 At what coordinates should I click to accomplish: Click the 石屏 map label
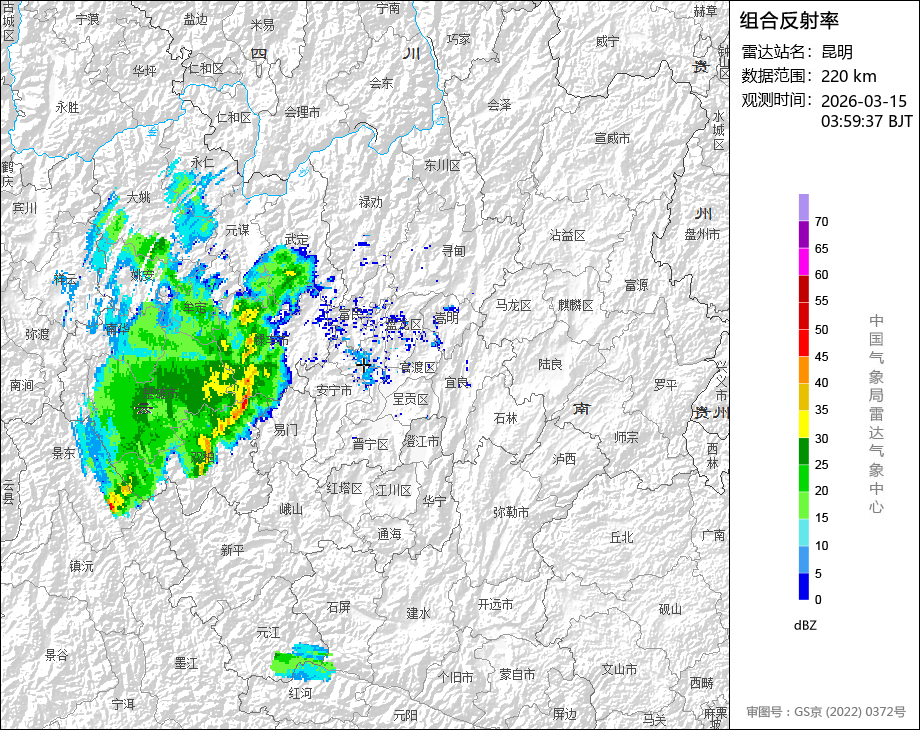(x=339, y=607)
